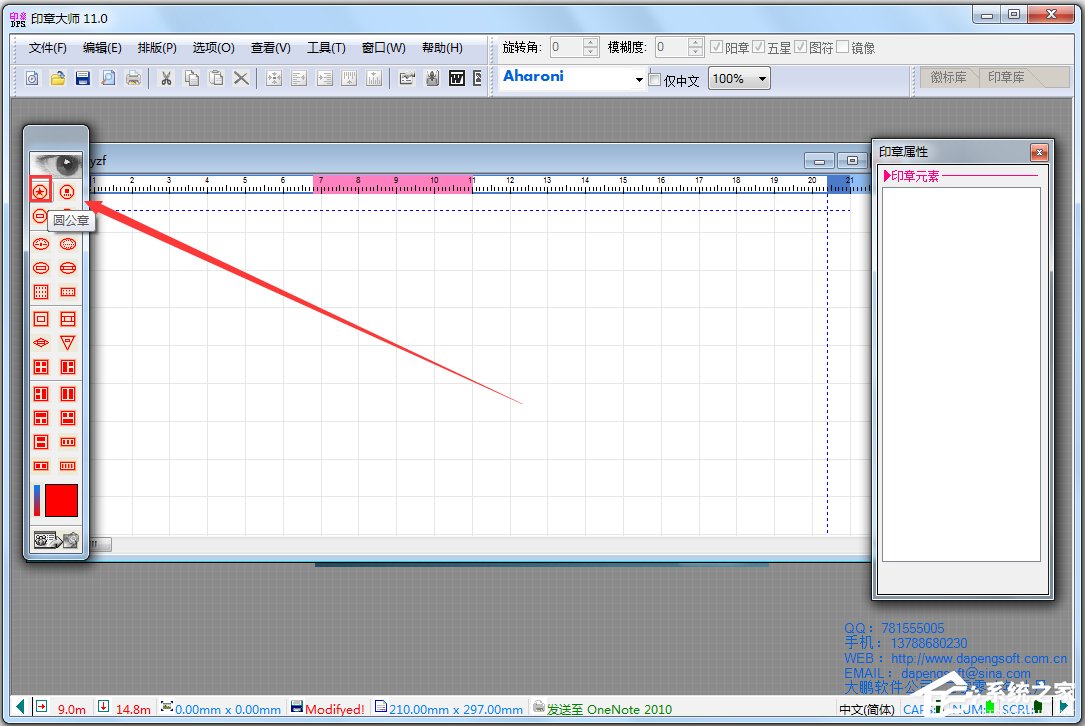Select the round seal with square center
This screenshot has width=1085, height=726.
pyautogui.click(x=67, y=192)
